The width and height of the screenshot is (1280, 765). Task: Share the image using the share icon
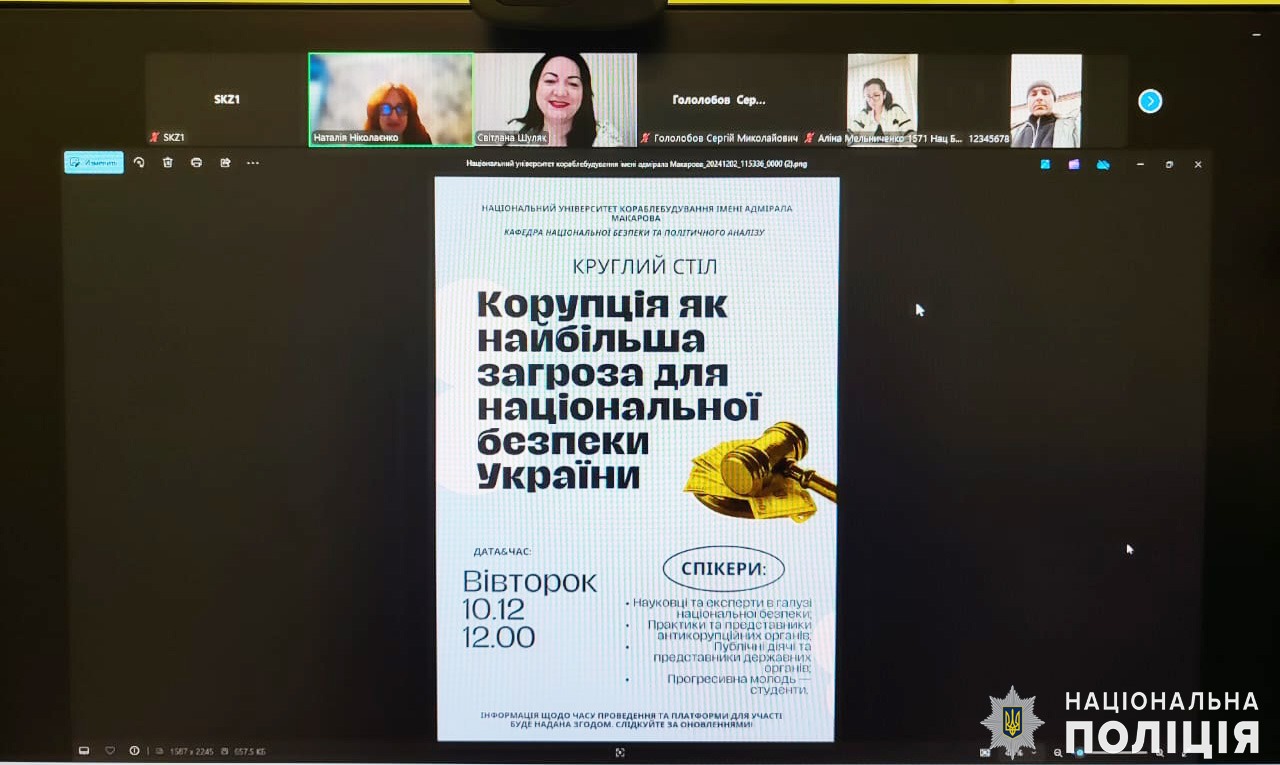225,162
